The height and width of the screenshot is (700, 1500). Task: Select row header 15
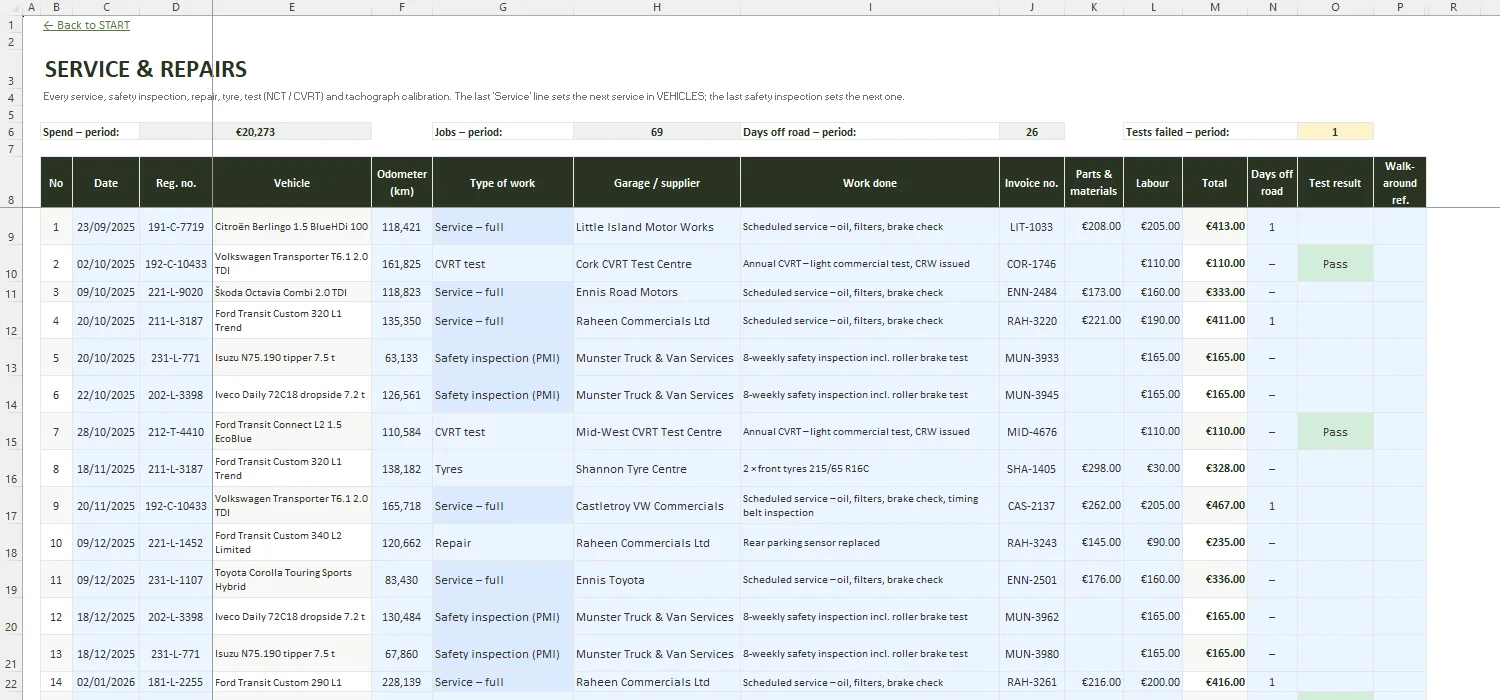coord(11,432)
